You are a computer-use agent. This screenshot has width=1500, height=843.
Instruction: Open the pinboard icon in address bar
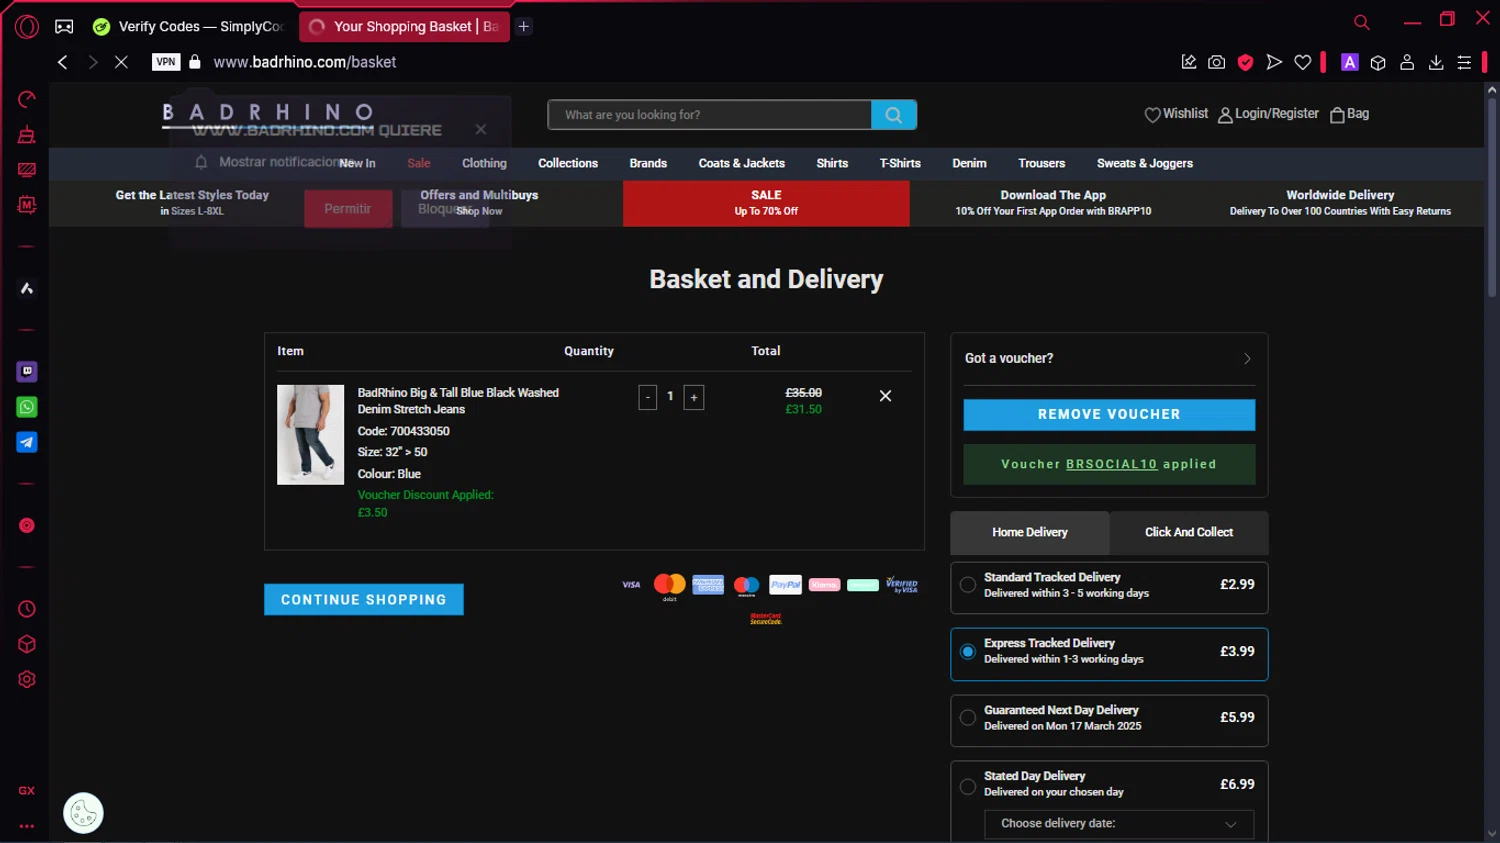[1189, 62]
